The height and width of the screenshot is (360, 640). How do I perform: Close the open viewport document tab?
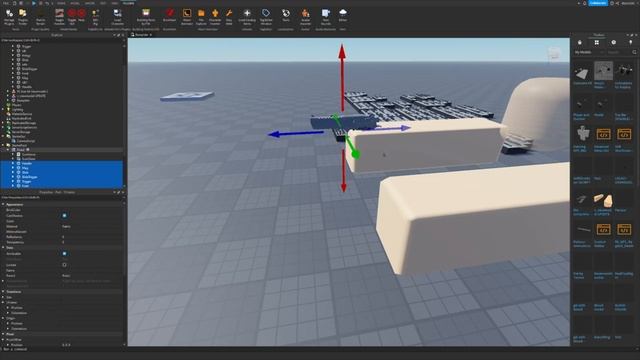[x=151, y=35]
